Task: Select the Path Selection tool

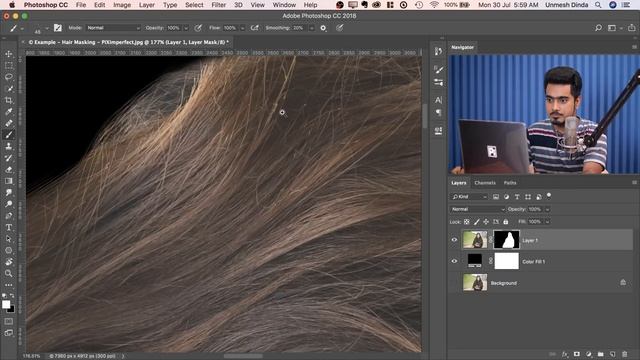Action: 9,238
